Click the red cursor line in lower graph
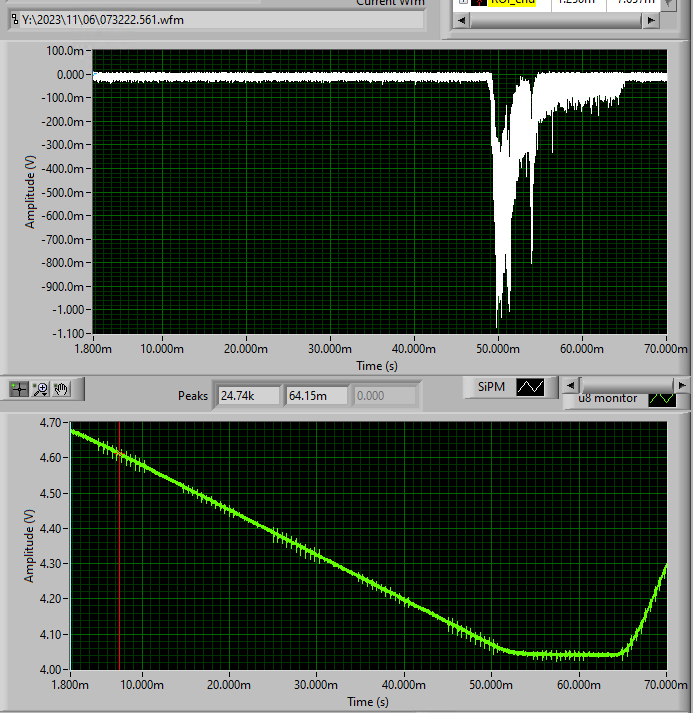The image size is (693, 713). point(120,546)
